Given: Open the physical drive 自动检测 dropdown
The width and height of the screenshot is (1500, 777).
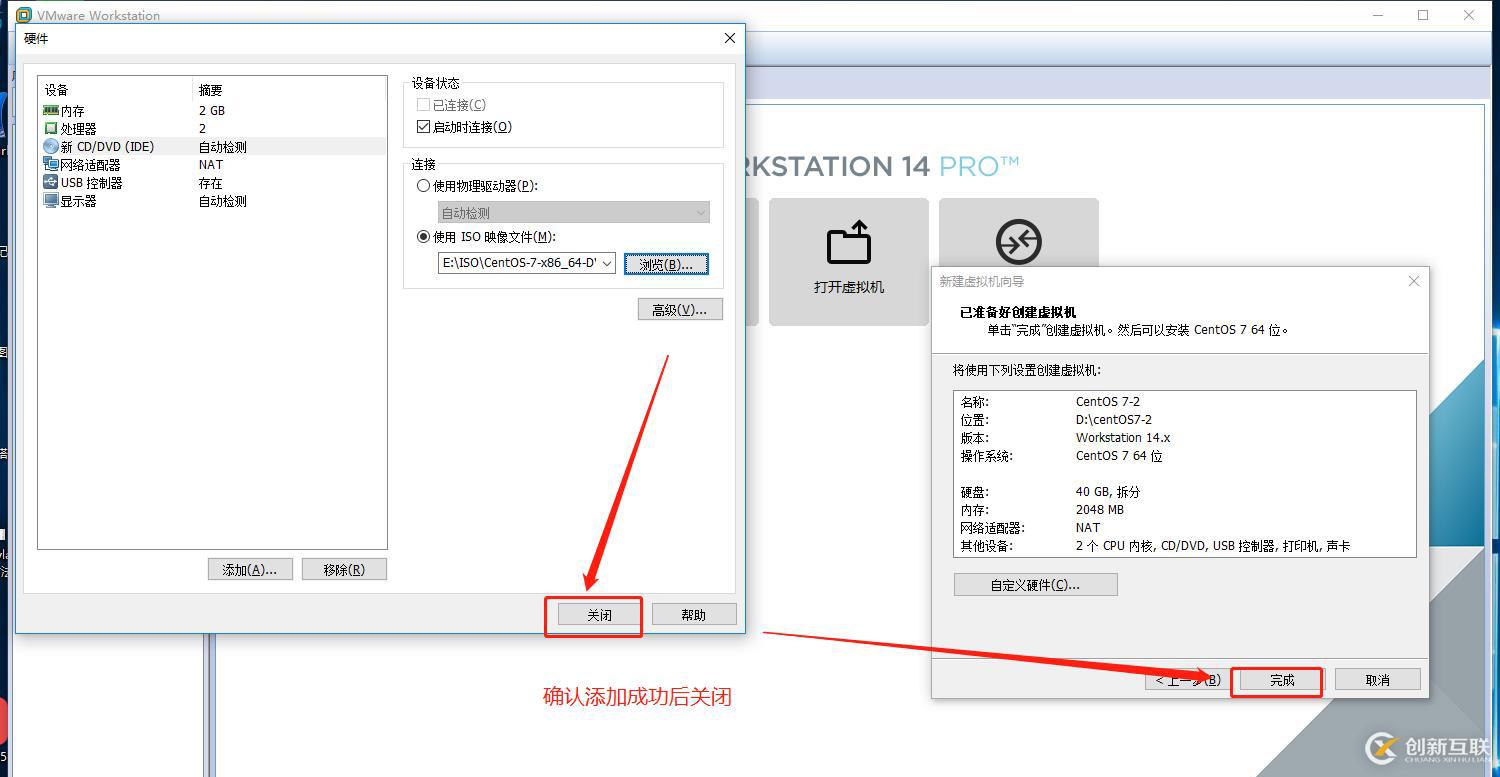Looking at the screenshot, I should click(574, 212).
